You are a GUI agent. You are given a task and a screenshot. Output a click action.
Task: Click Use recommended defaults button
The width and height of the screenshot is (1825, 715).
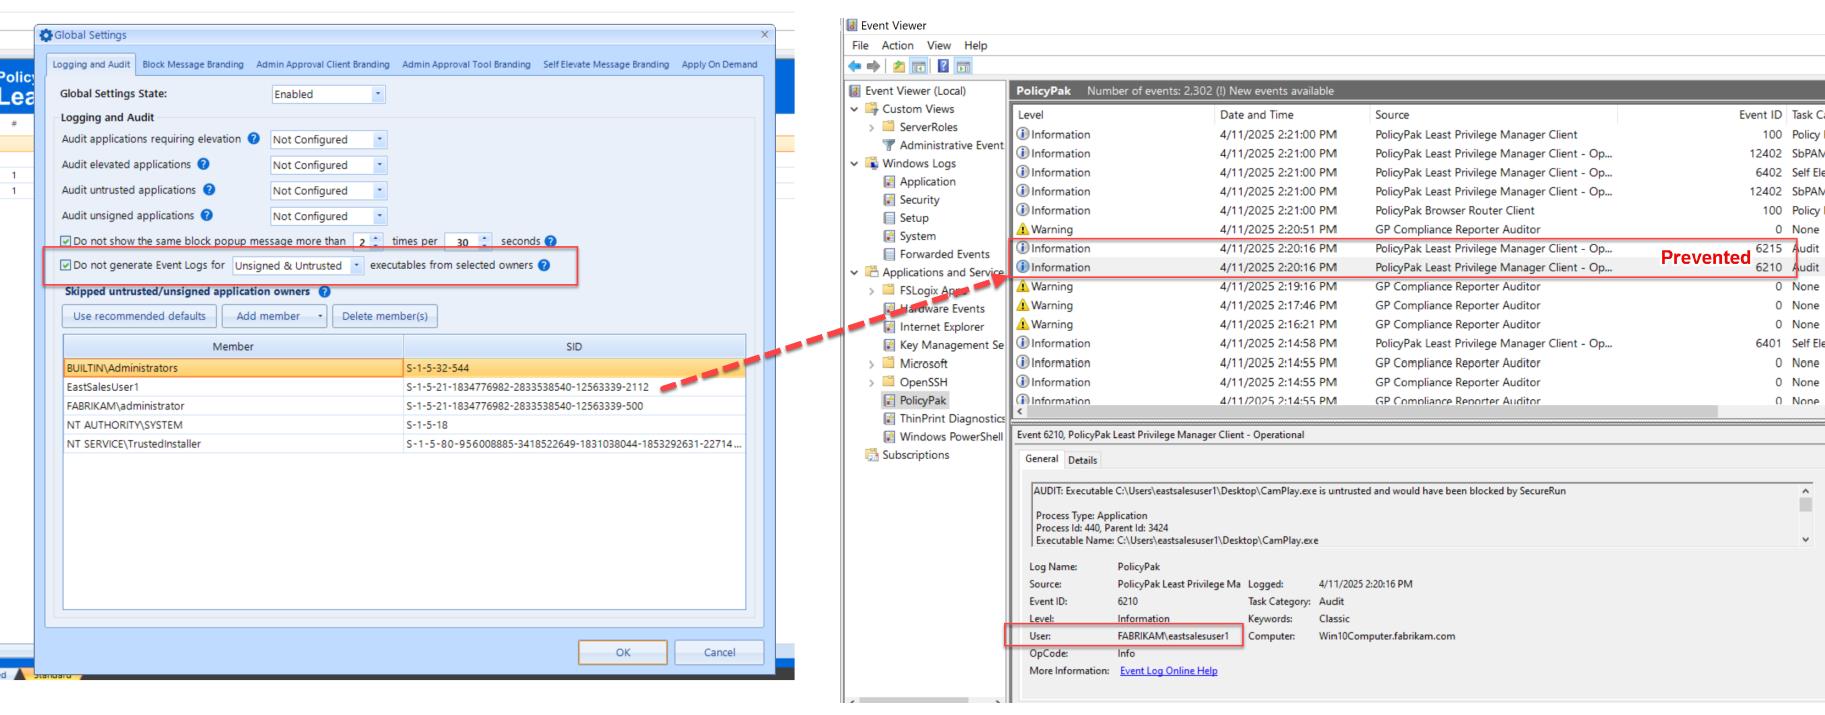[139, 316]
